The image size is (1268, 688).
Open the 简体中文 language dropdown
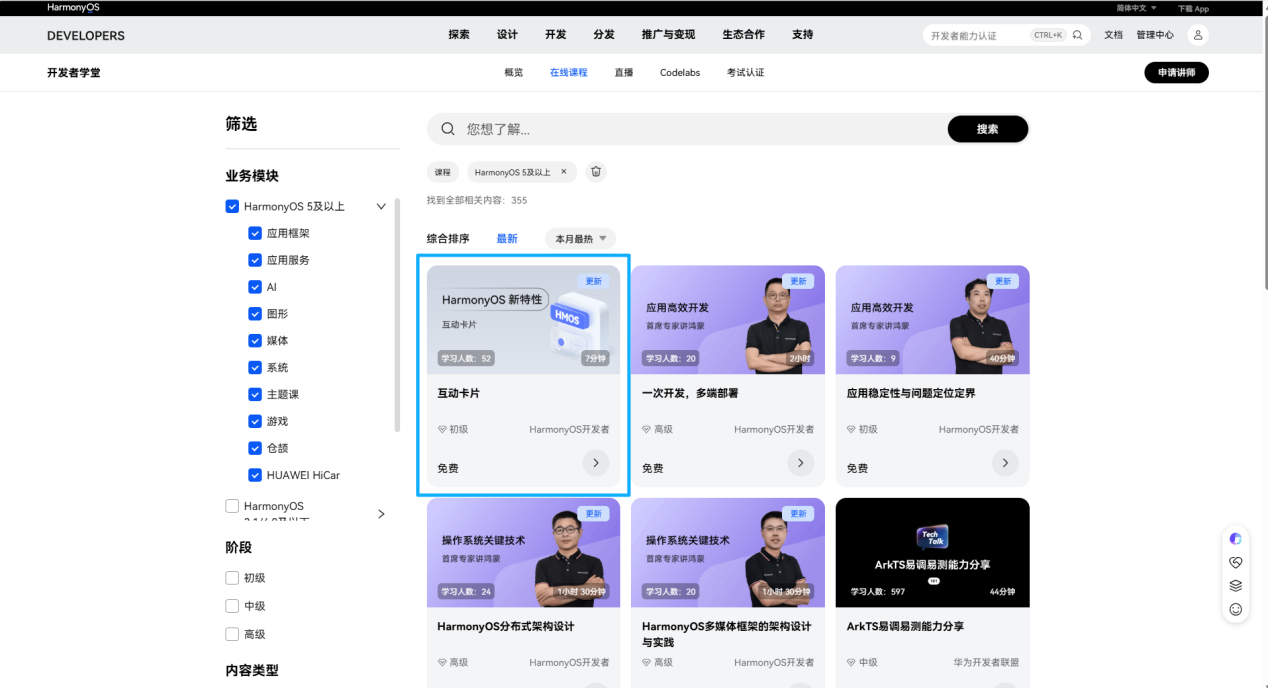[1137, 8]
